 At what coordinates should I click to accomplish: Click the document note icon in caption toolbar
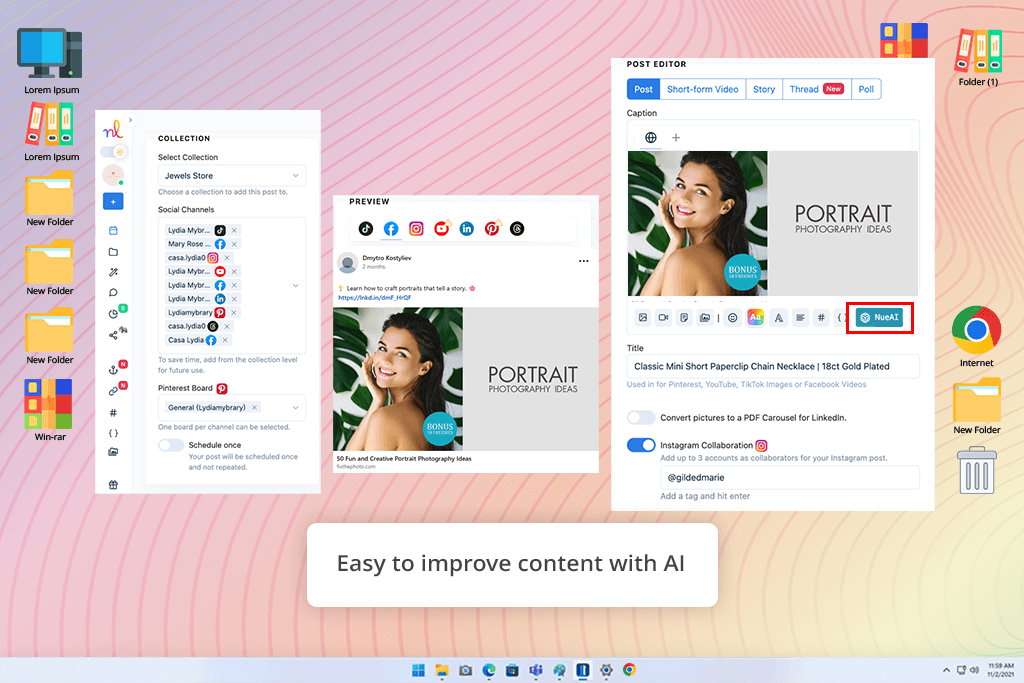coord(684,318)
